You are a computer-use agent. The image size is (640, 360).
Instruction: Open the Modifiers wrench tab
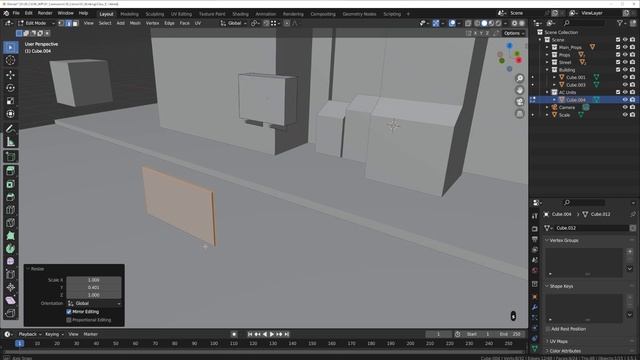point(535,307)
